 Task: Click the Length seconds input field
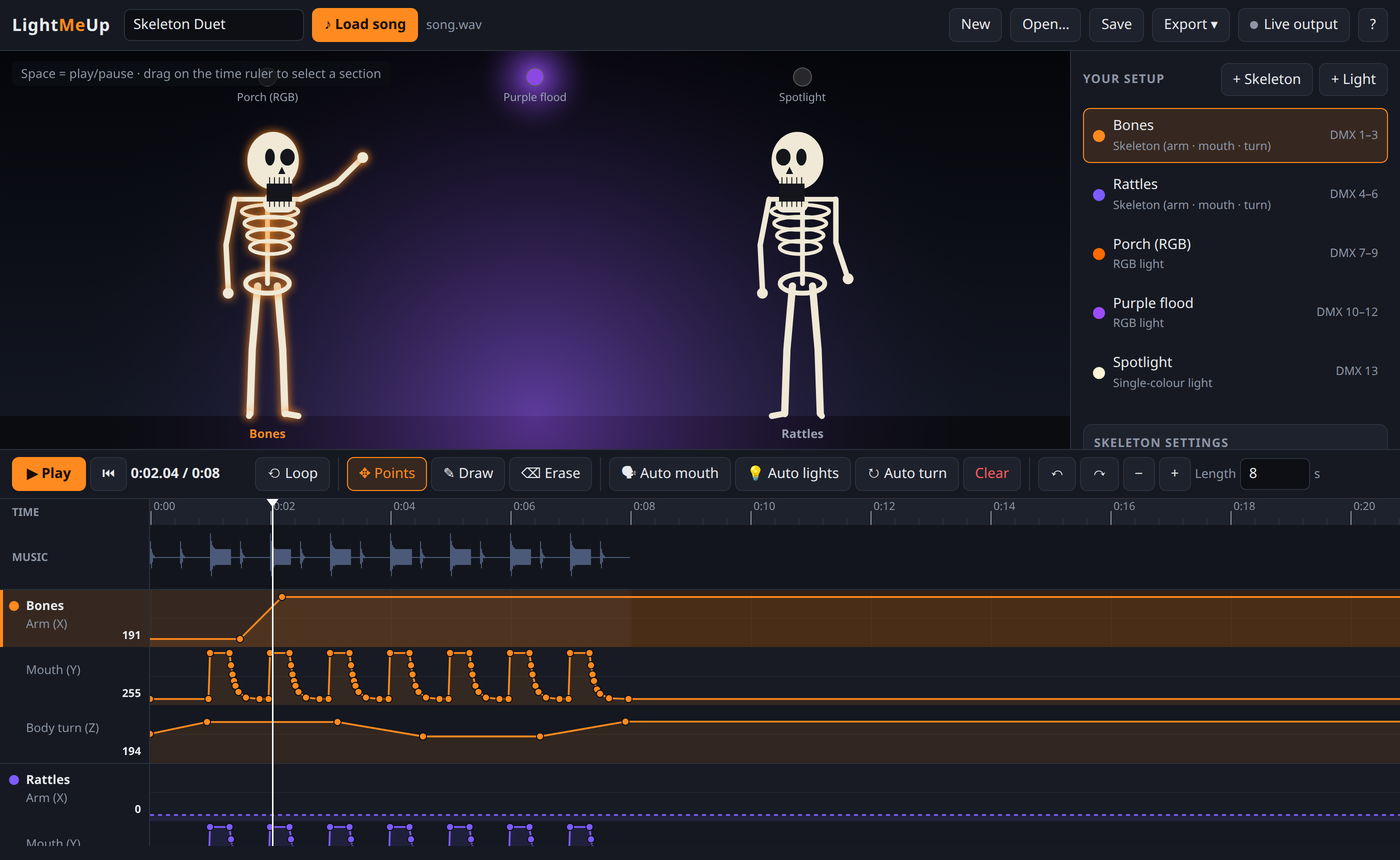tap(1275, 473)
